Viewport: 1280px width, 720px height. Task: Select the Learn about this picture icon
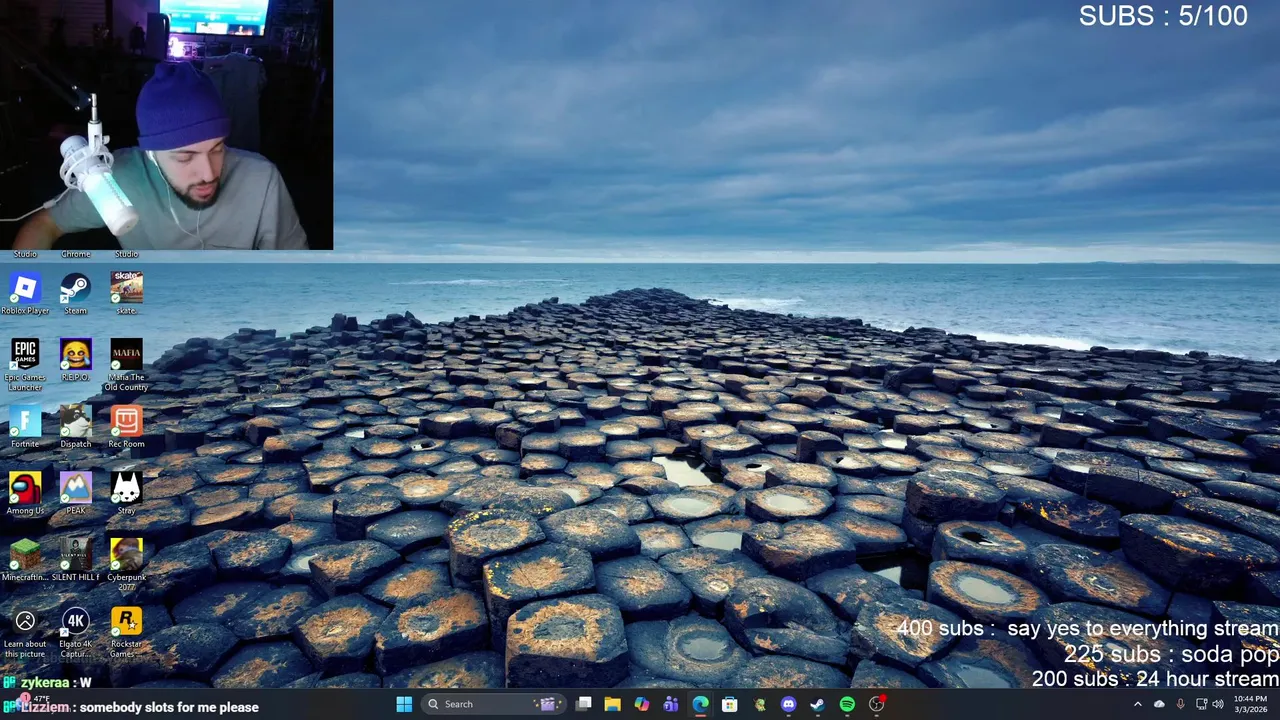coord(25,633)
